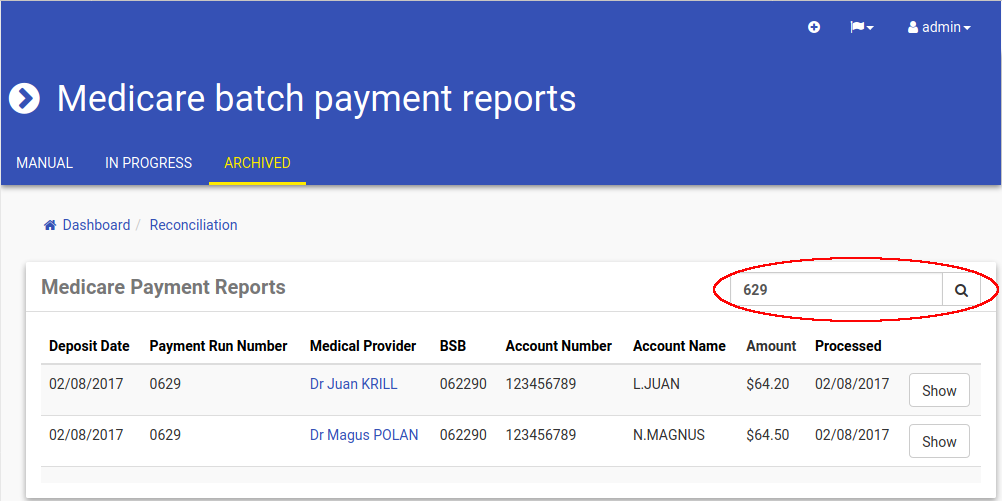Select the $64.20 amount cell
Image resolution: width=1002 pixels, height=501 pixels.
pos(767,384)
